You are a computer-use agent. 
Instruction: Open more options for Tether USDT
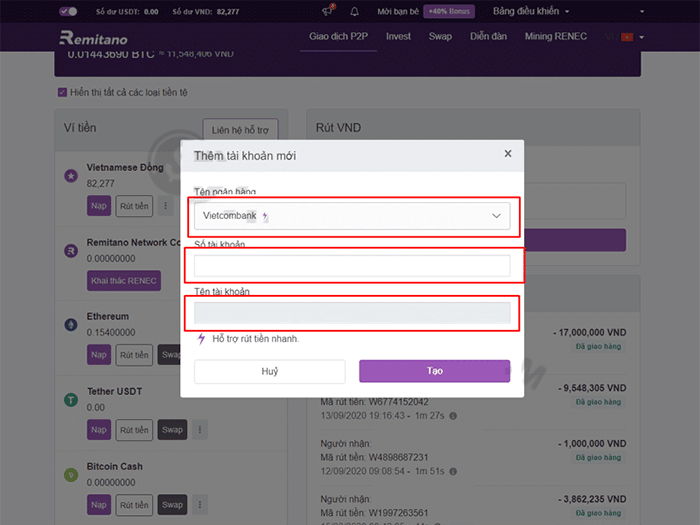(x=200, y=429)
